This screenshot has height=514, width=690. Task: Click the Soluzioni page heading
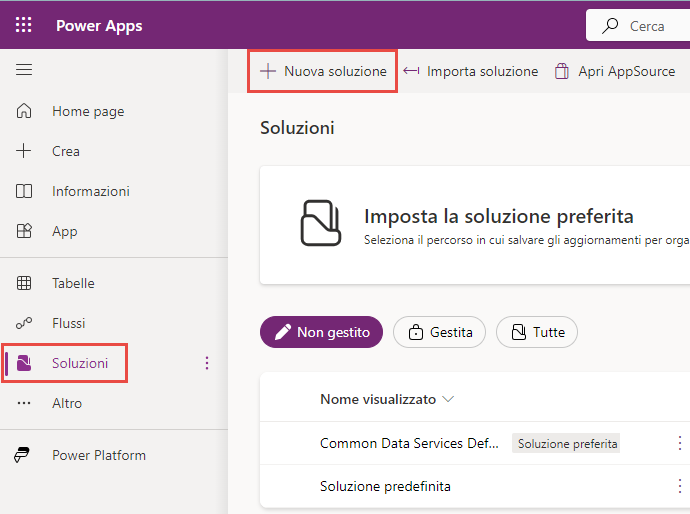[297, 128]
